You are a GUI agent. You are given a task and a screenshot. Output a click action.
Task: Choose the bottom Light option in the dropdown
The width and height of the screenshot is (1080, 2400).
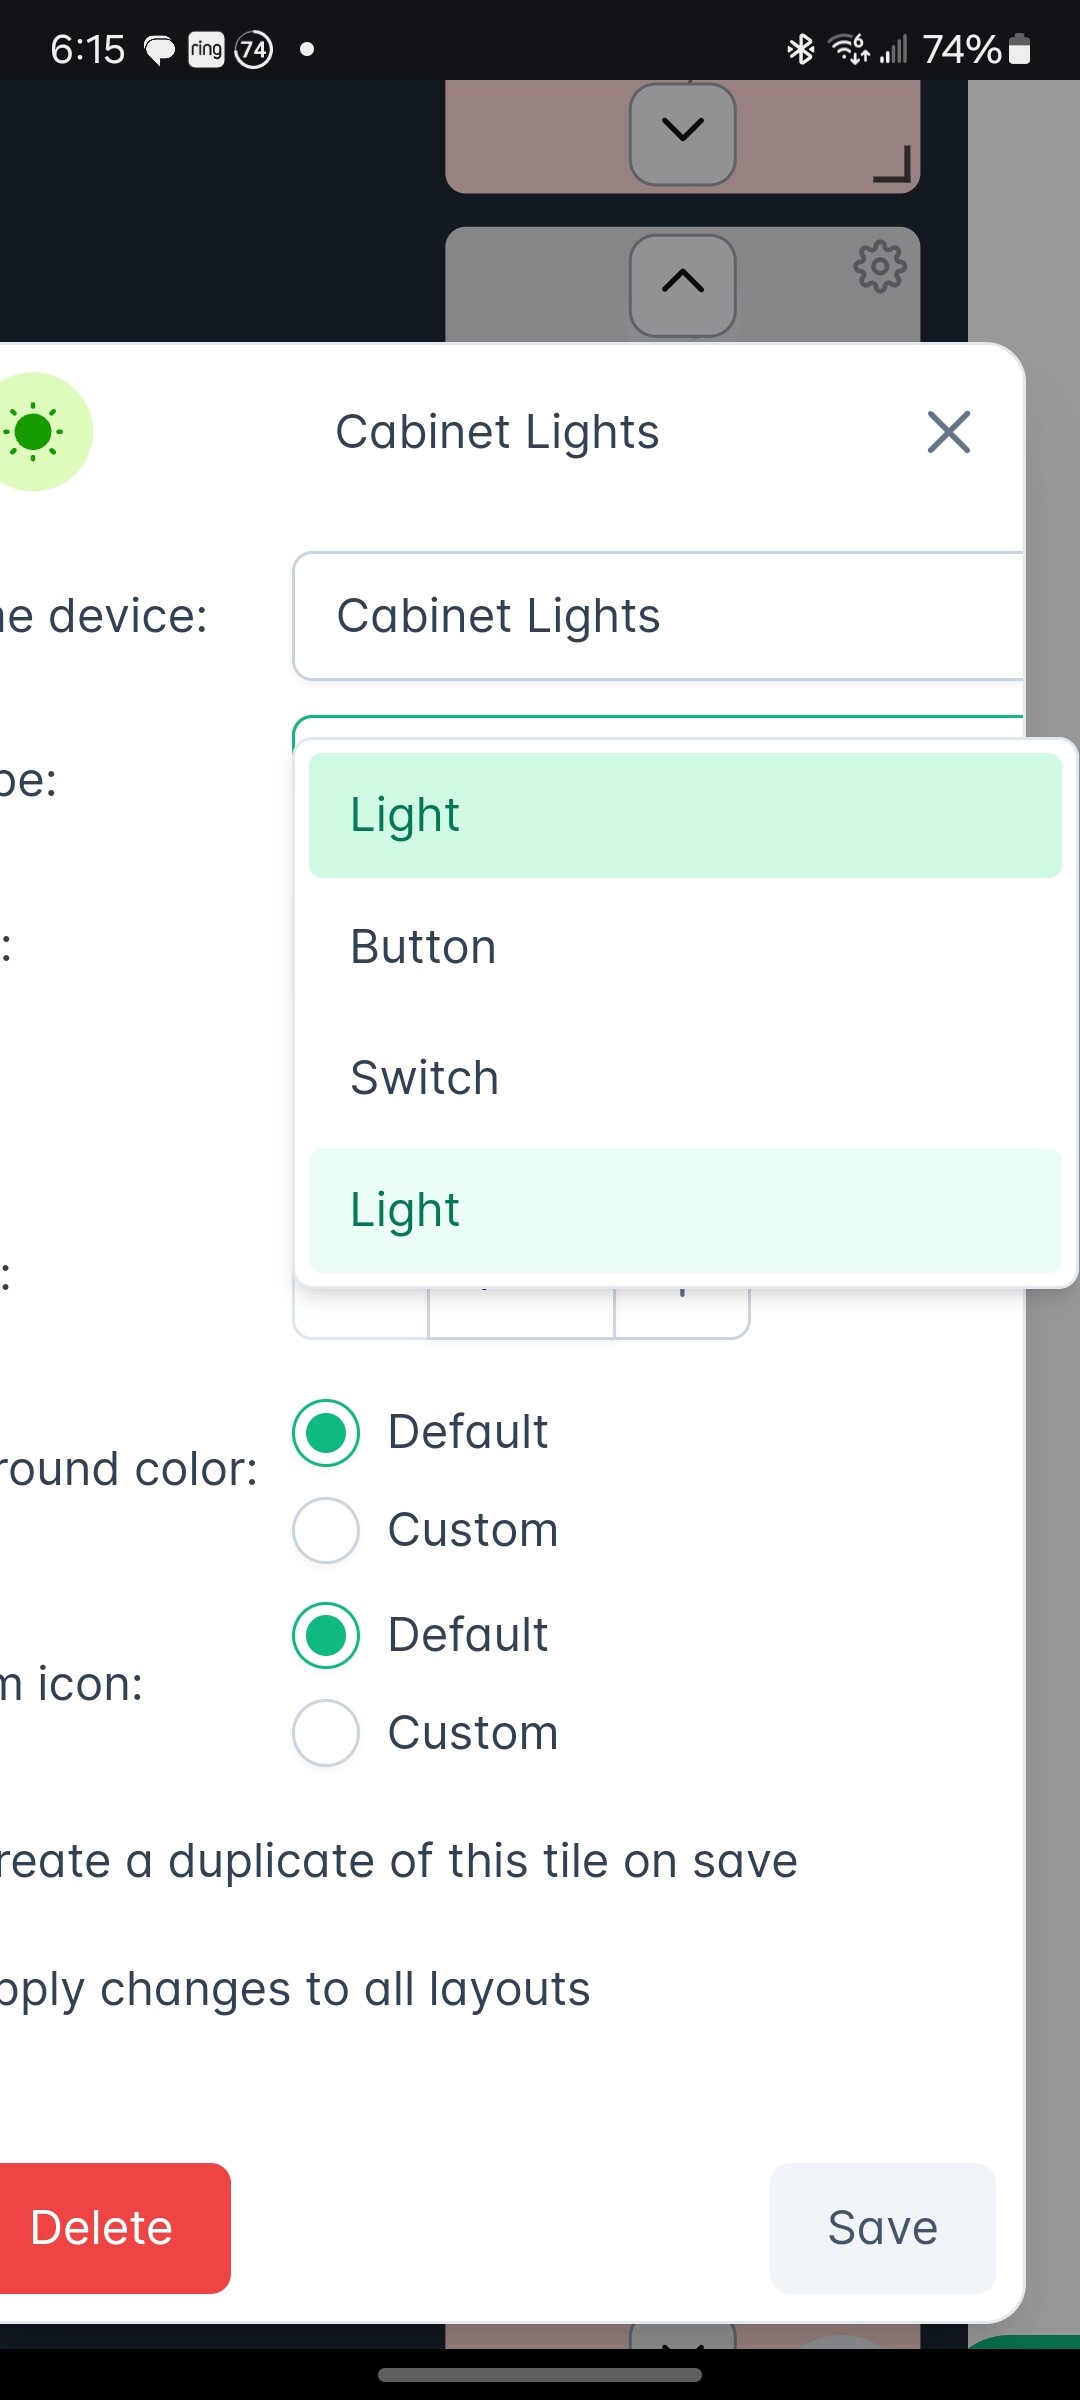pos(684,1210)
